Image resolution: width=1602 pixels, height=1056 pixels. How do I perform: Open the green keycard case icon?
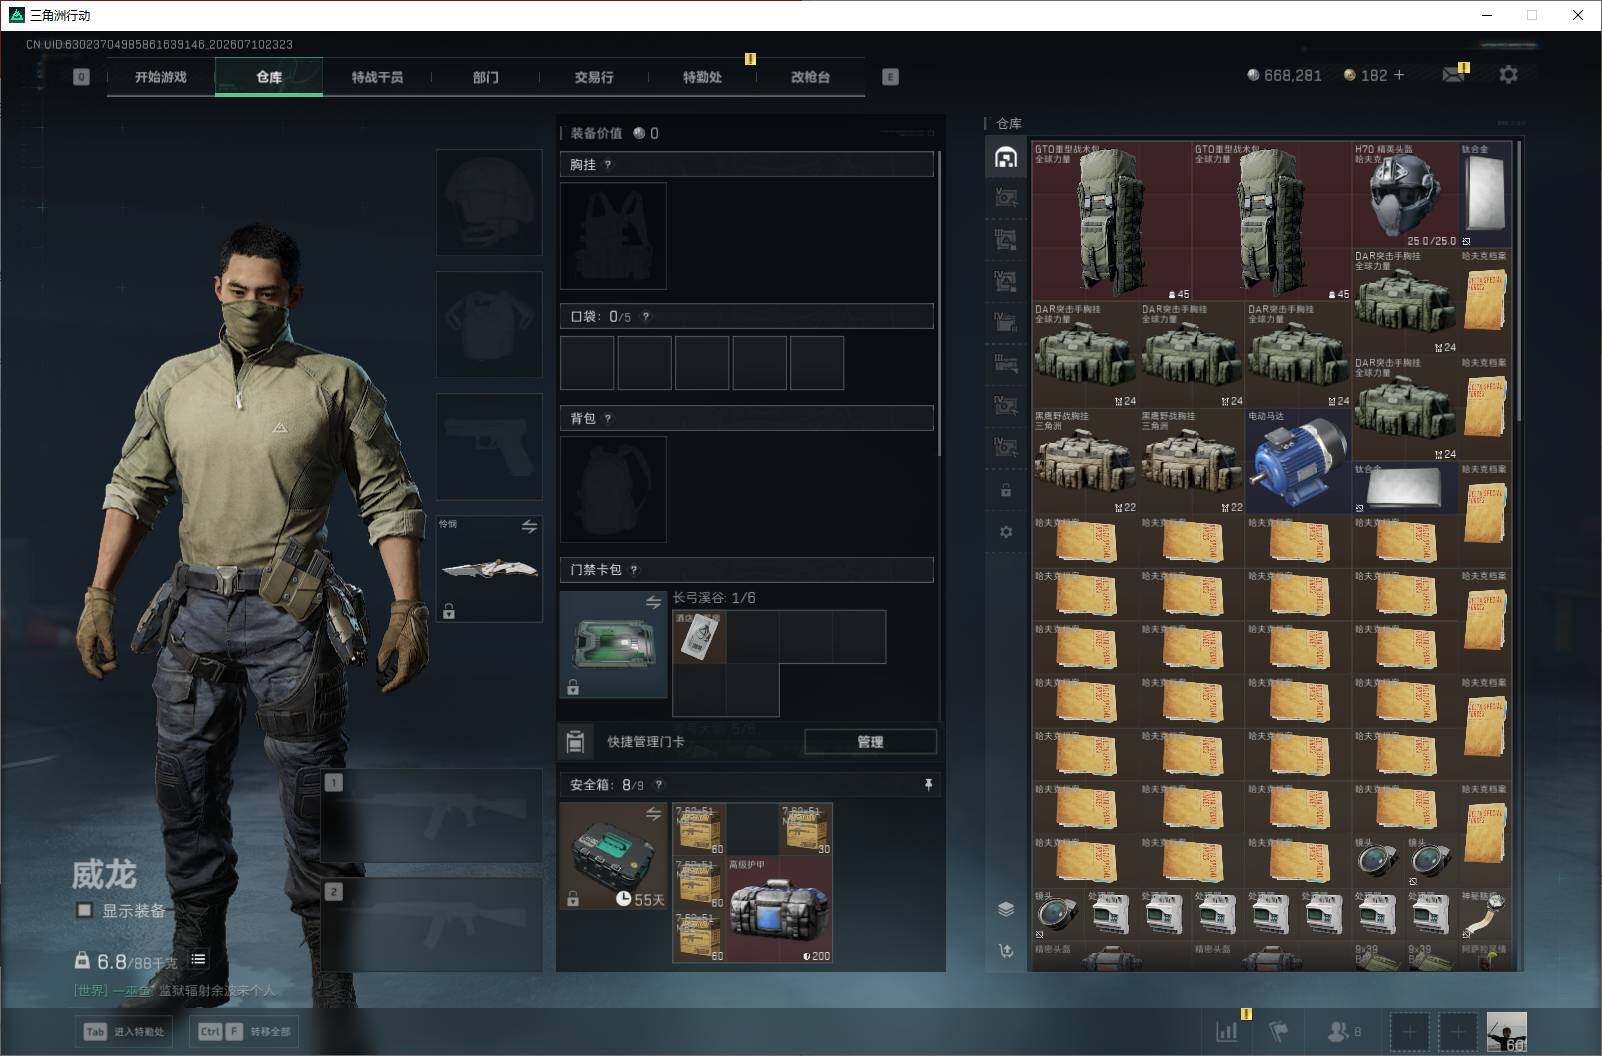[613, 644]
